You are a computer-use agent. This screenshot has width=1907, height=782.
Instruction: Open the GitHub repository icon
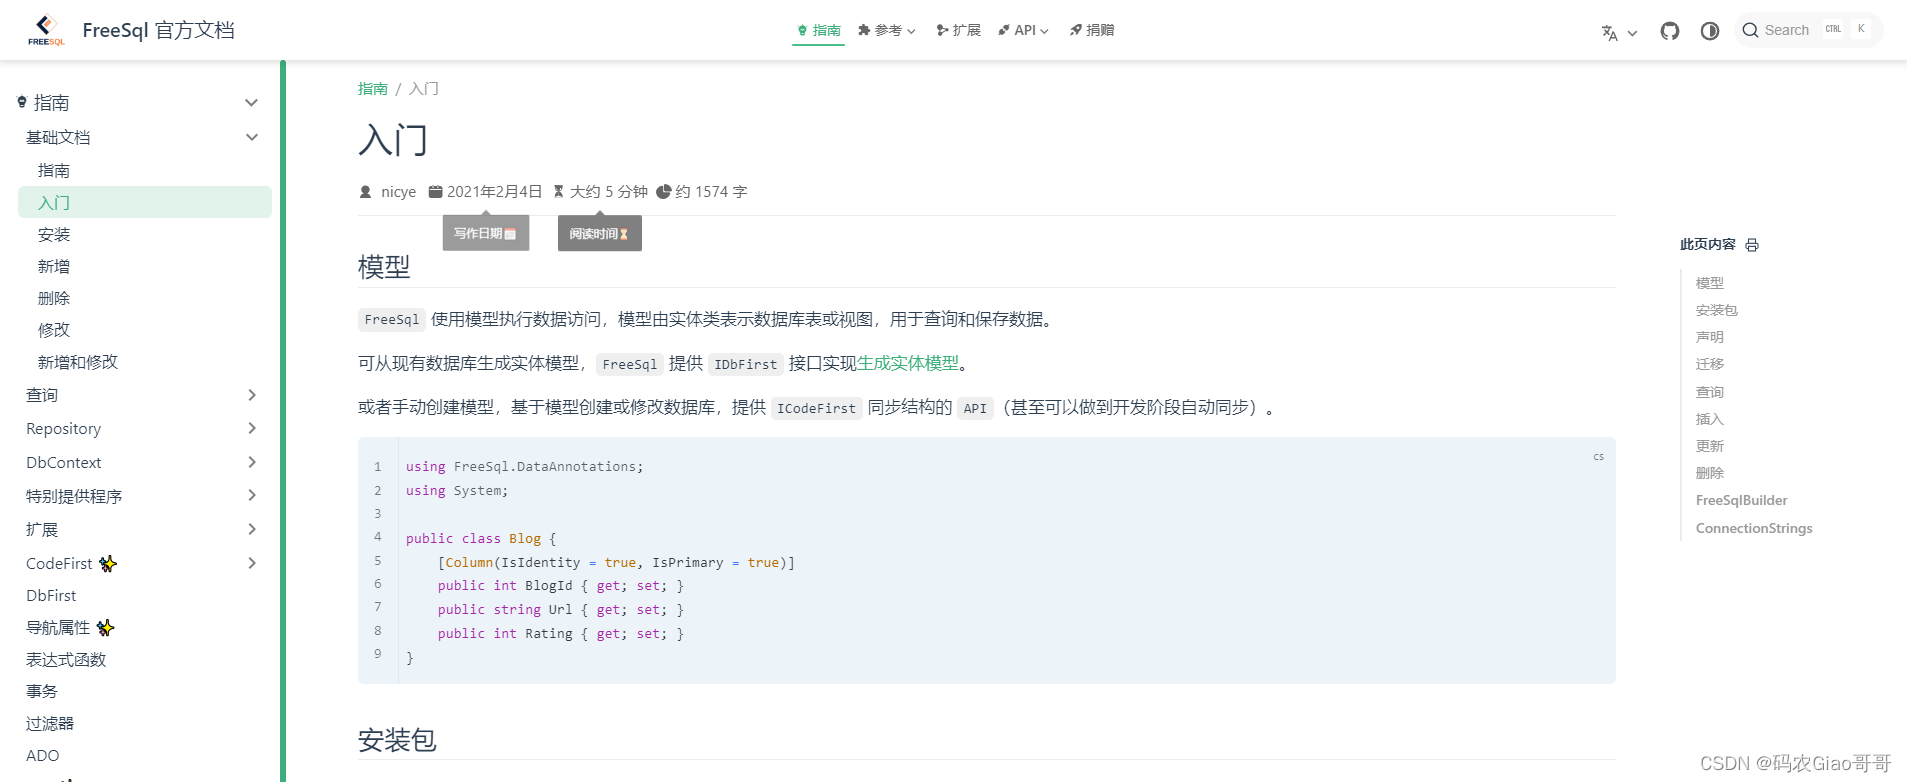pos(1669,31)
